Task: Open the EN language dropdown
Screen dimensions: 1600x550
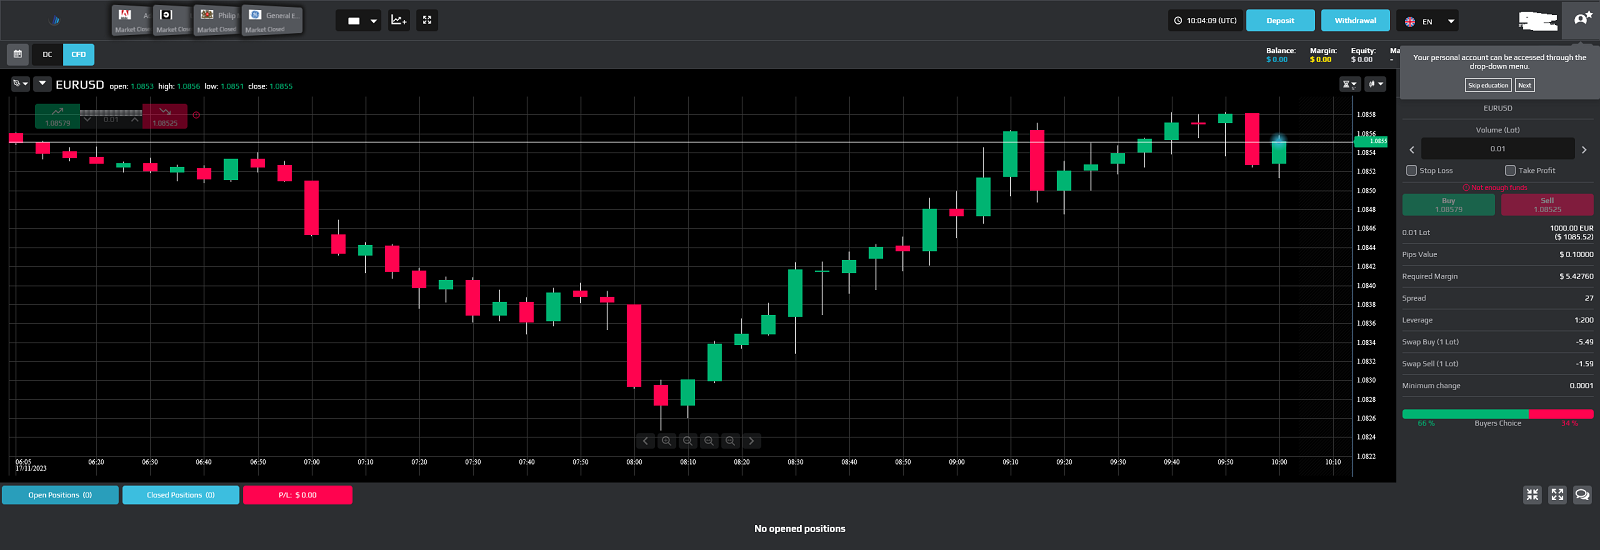Action: point(1428,21)
